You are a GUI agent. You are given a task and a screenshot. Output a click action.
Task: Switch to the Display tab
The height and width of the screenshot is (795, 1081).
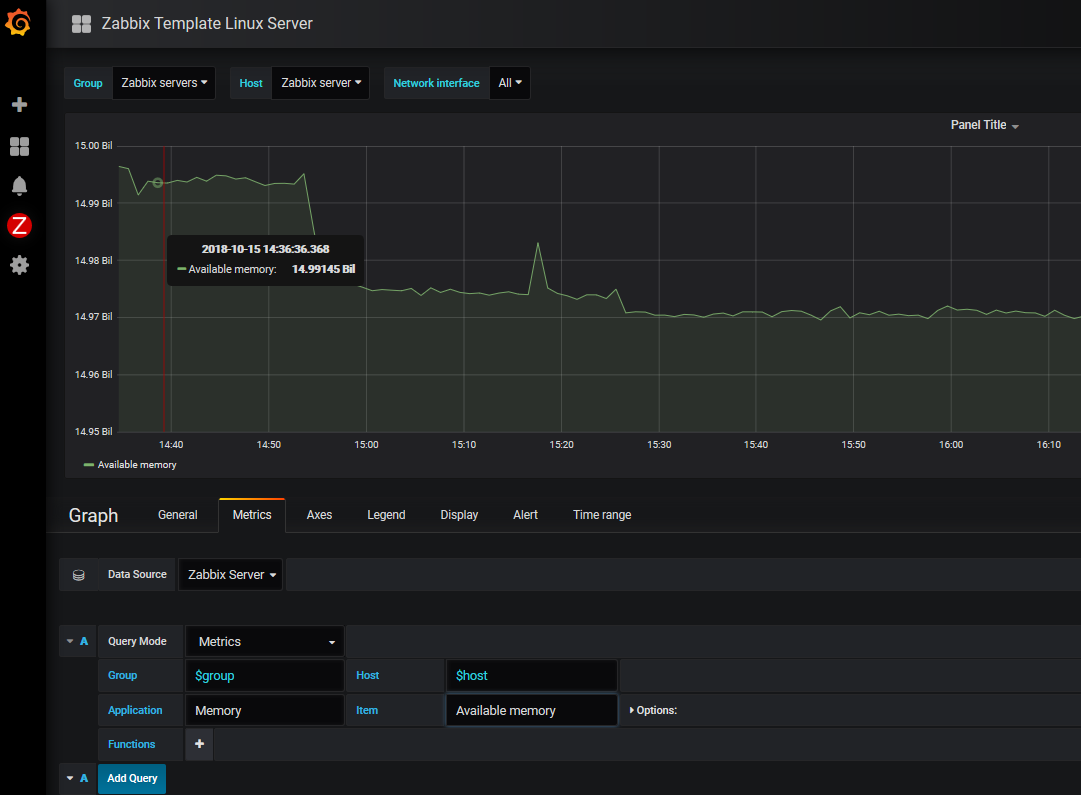pos(459,515)
